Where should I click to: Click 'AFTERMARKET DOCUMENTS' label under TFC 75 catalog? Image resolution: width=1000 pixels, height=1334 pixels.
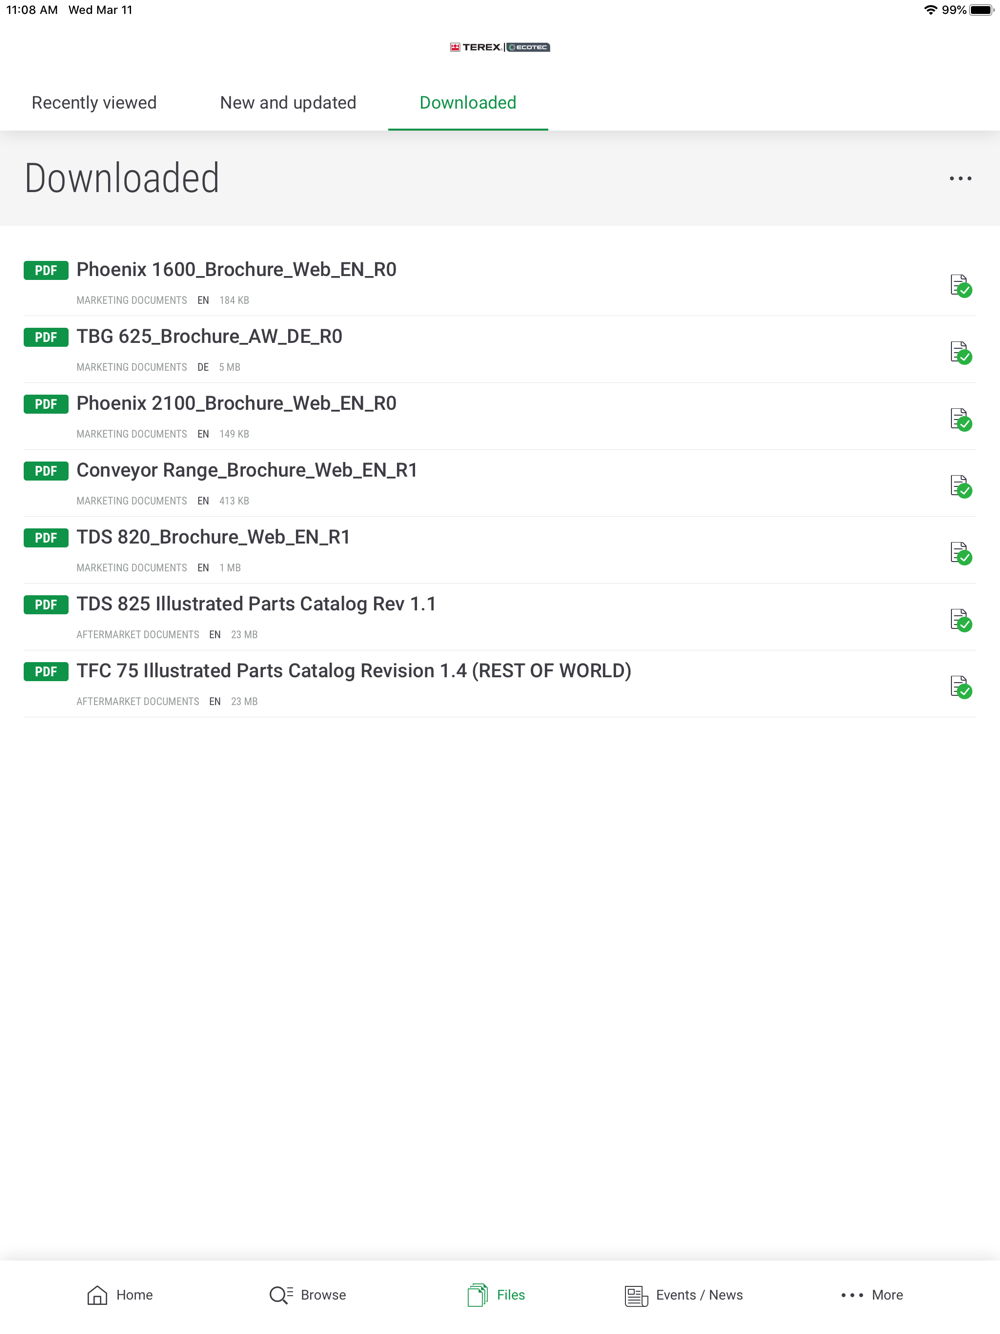138,702
